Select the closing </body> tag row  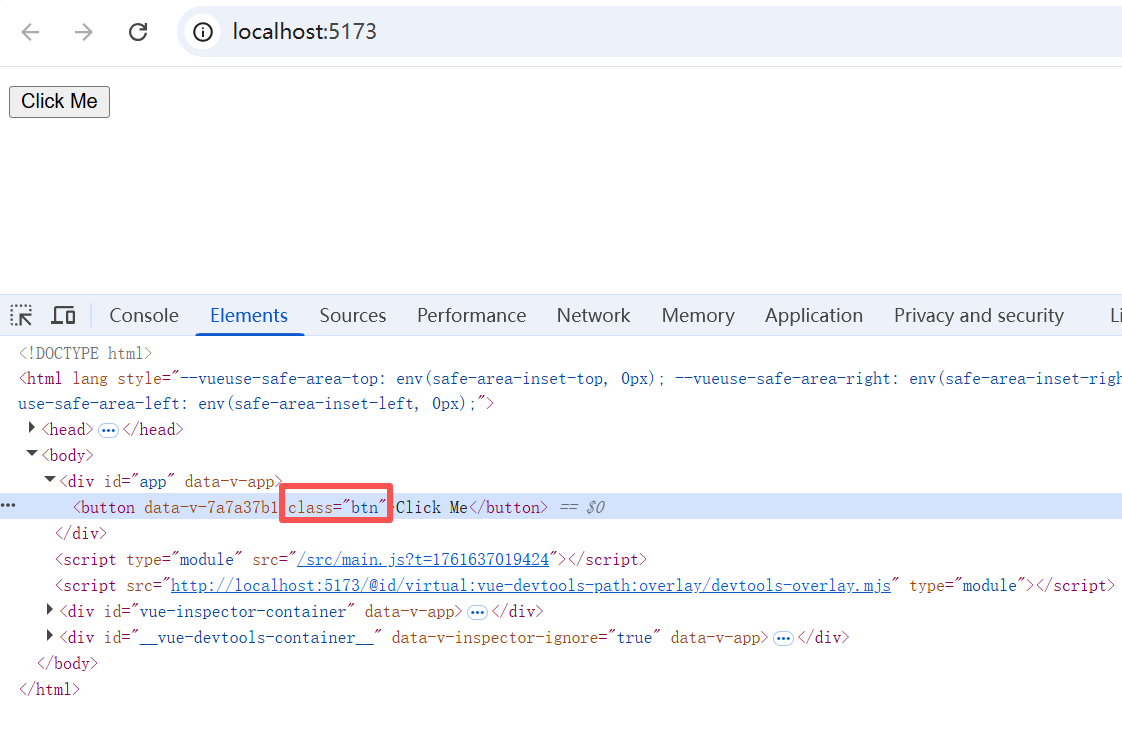coord(67,664)
